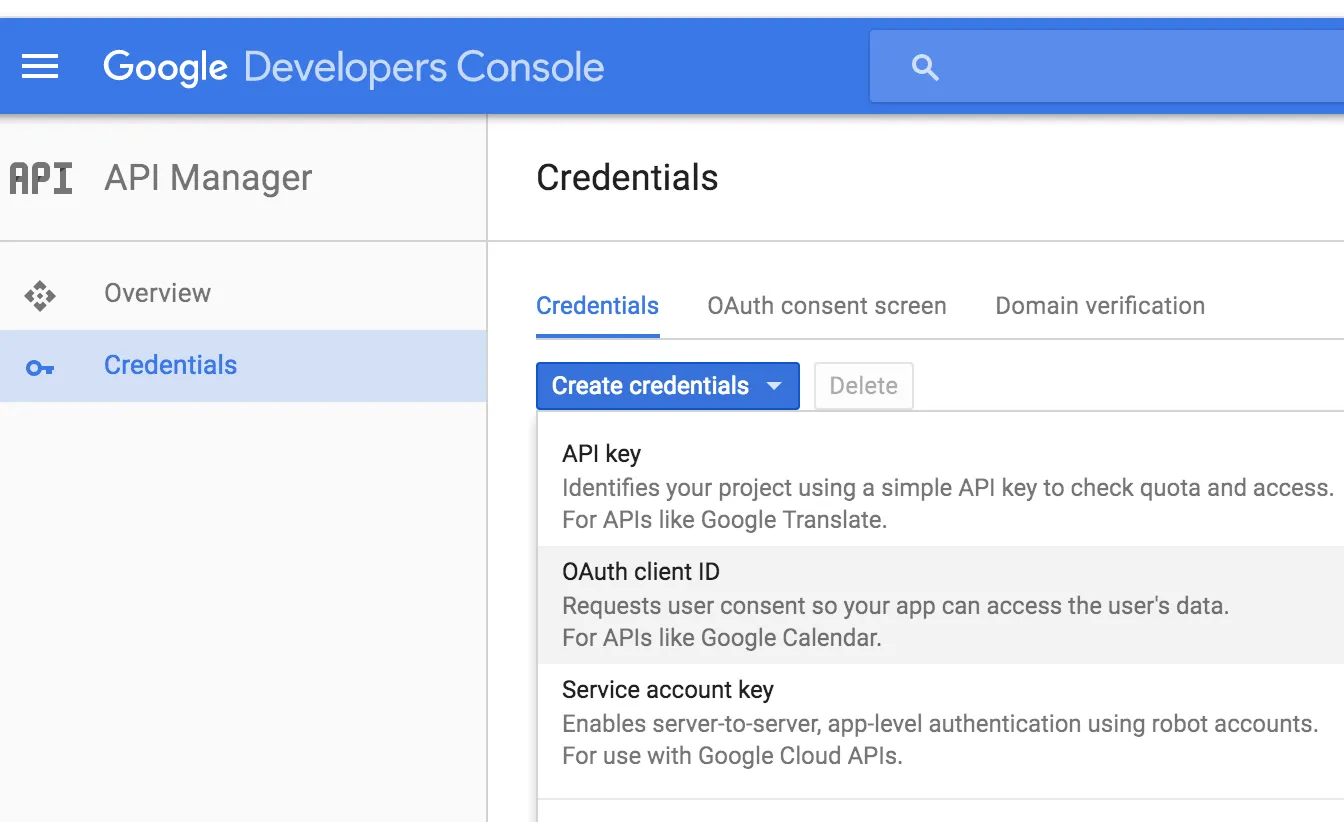This screenshot has width=1344, height=822.
Task: Click the Google Developers Console logo
Action: 353,67
